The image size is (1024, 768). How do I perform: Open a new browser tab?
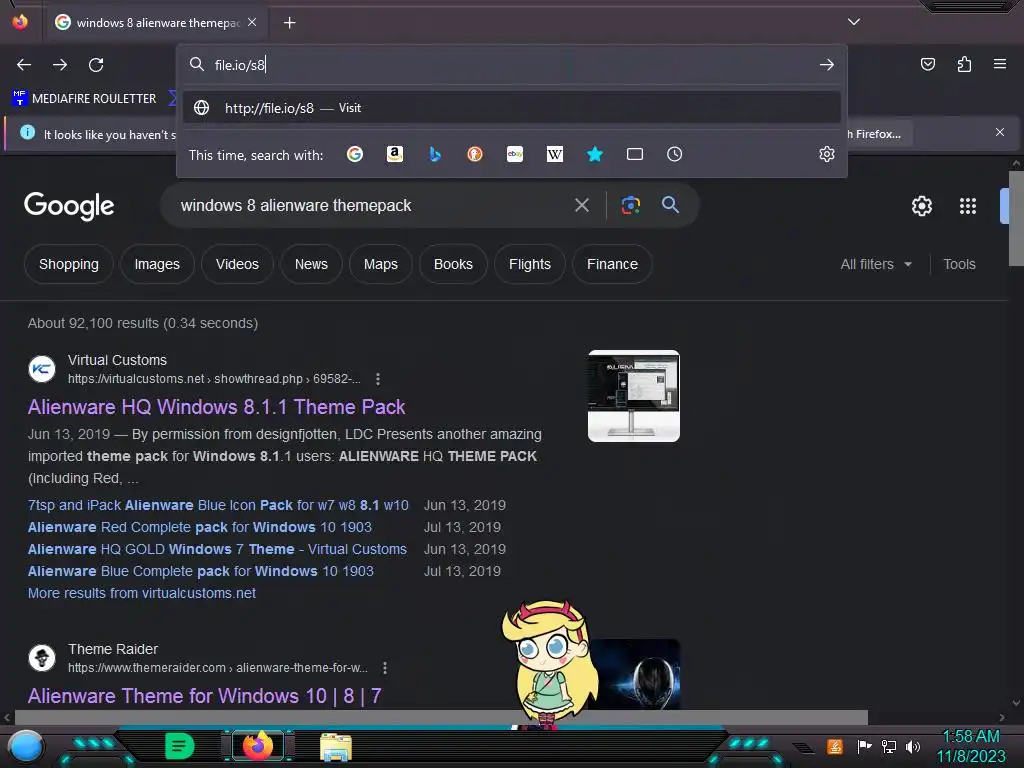(x=289, y=23)
